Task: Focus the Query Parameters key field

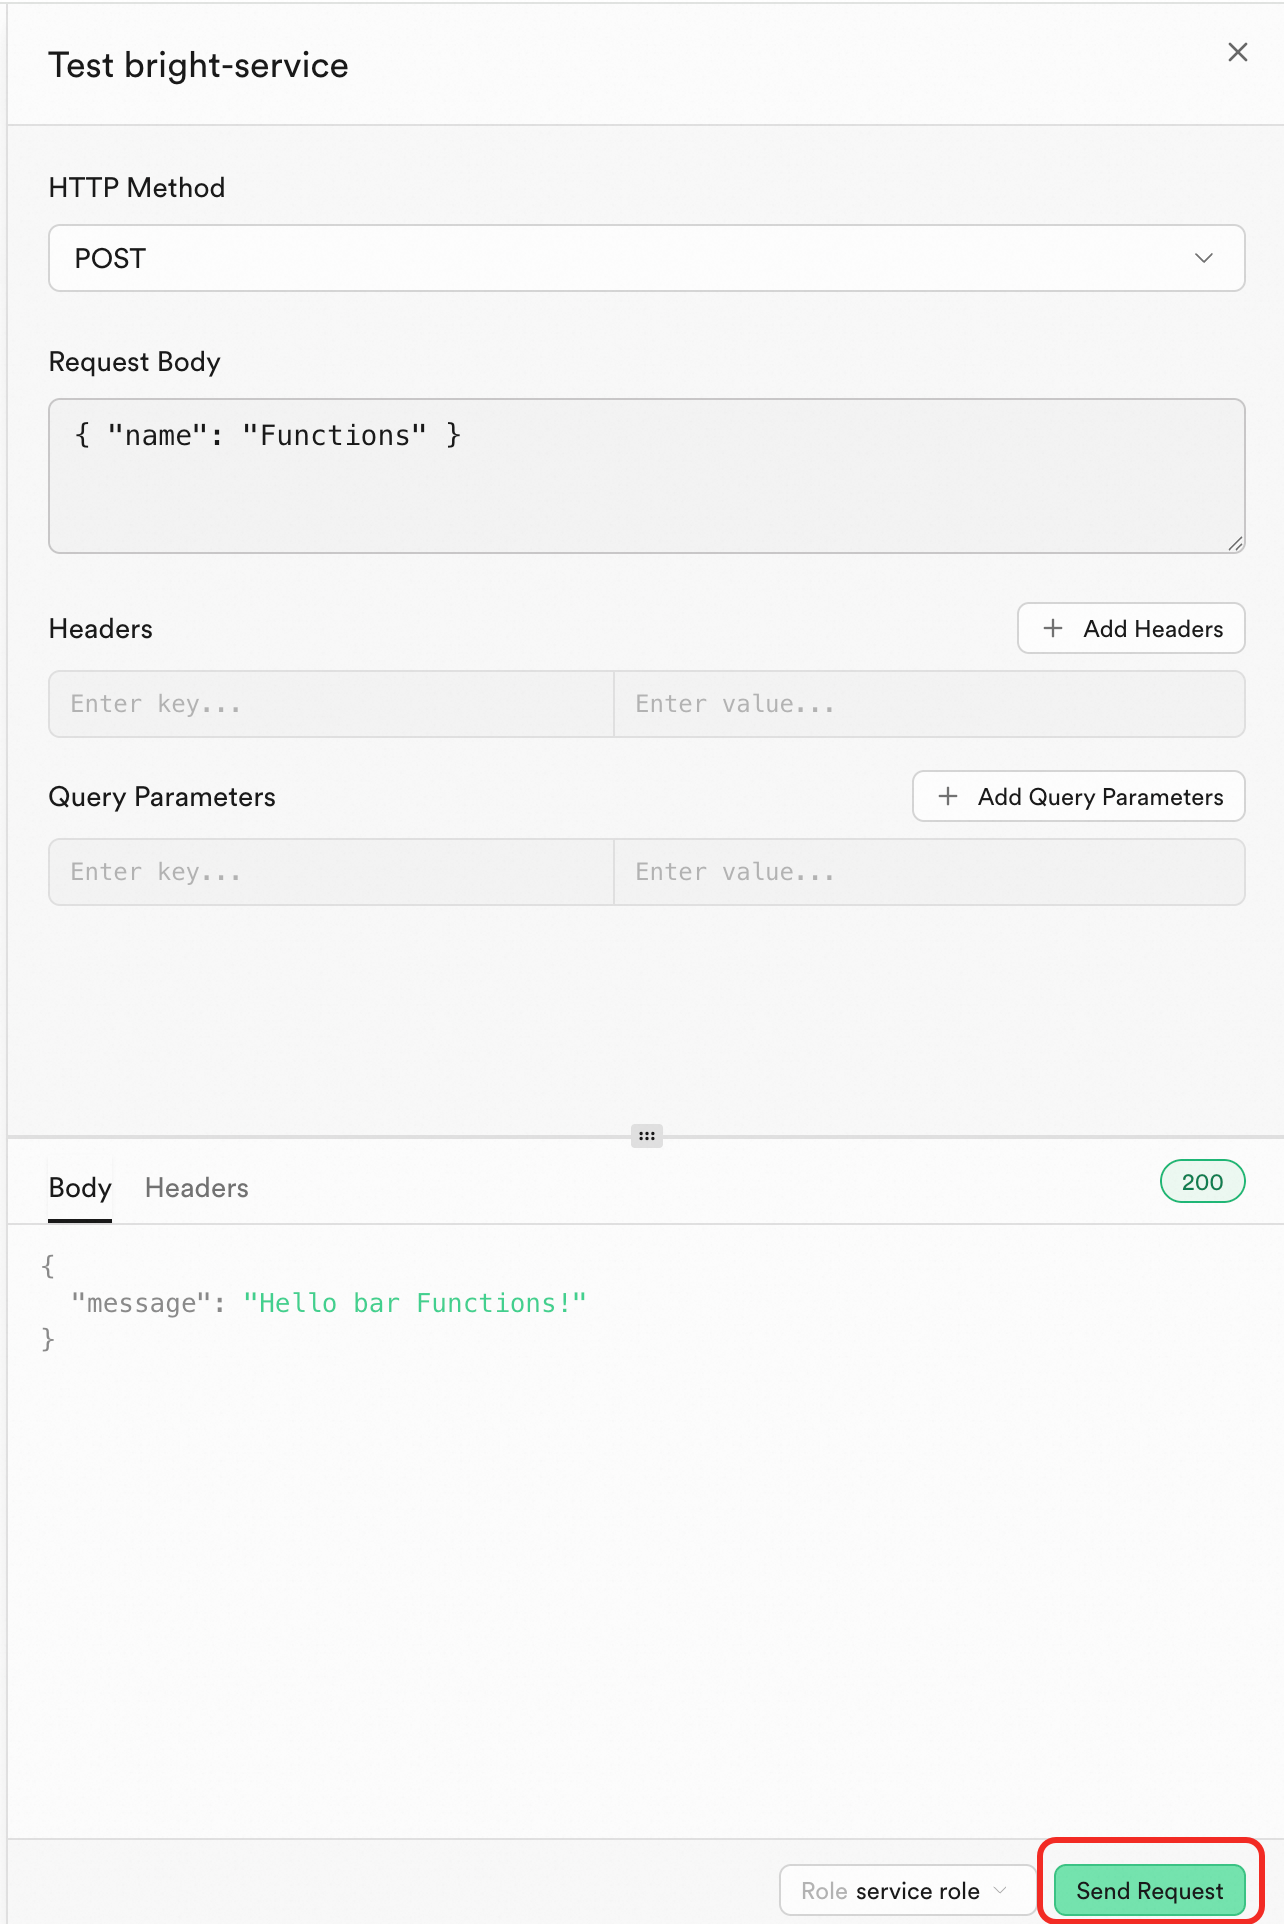Action: [331, 872]
